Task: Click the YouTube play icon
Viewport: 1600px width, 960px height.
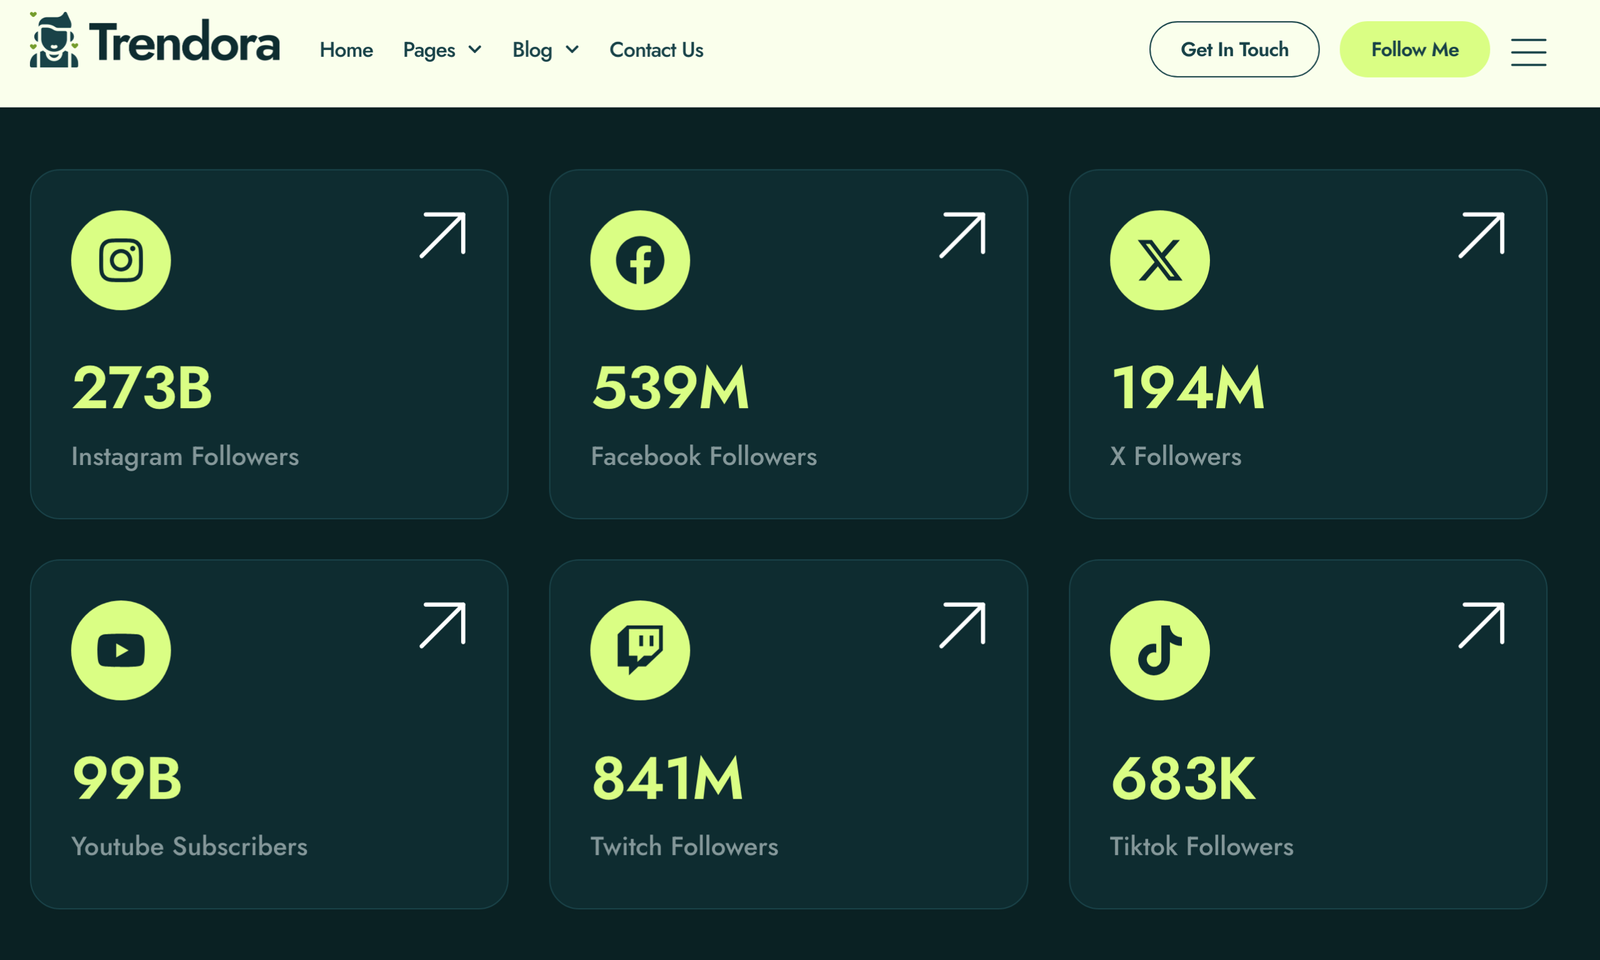Action: tap(121, 650)
